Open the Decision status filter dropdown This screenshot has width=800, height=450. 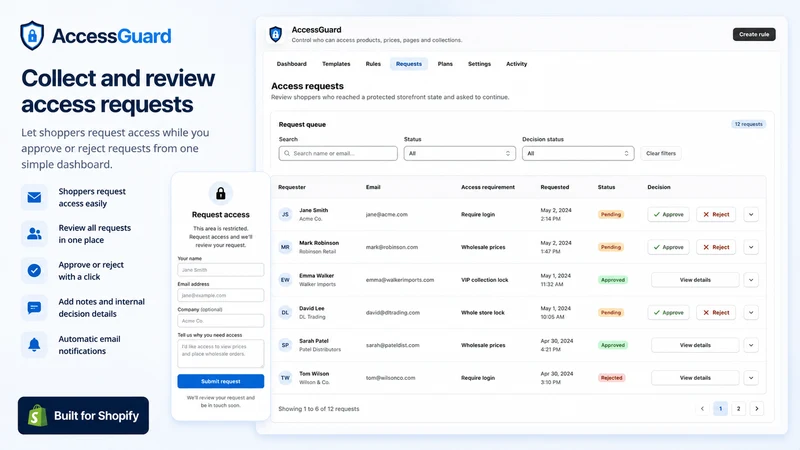pyautogui.click(x=578, y=153)
